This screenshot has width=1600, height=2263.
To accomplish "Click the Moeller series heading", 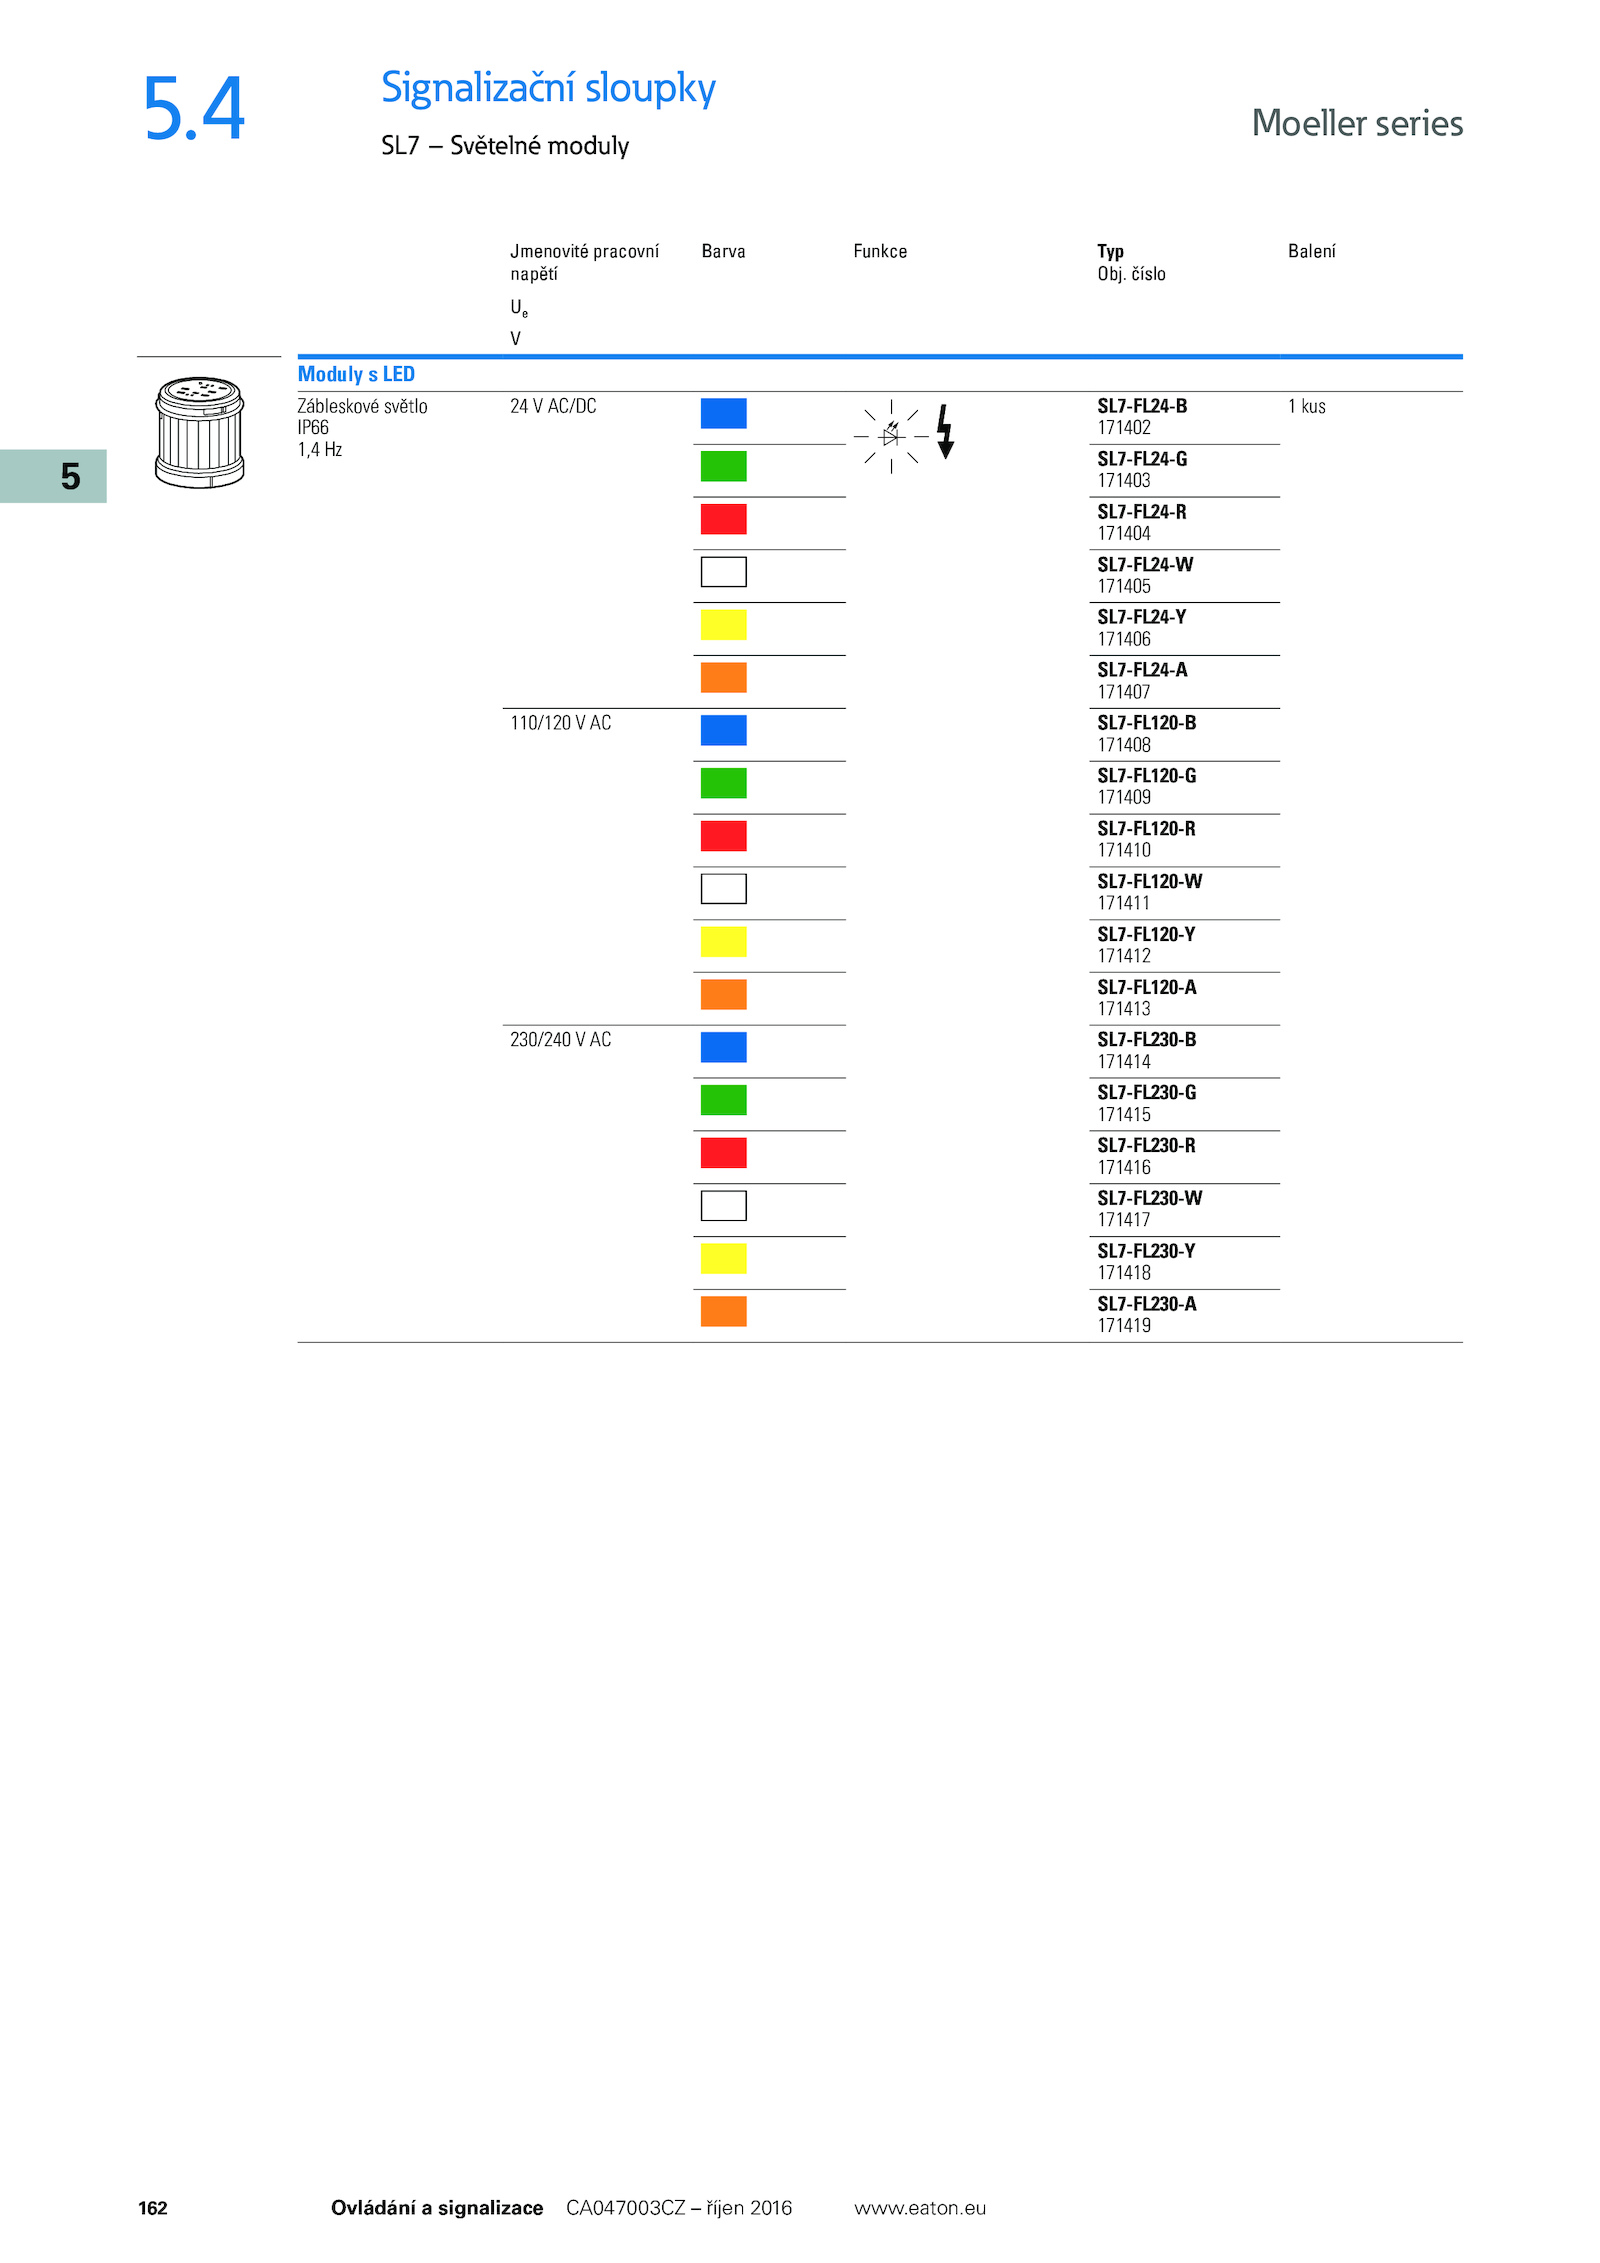I will [x=1356, y=123].
